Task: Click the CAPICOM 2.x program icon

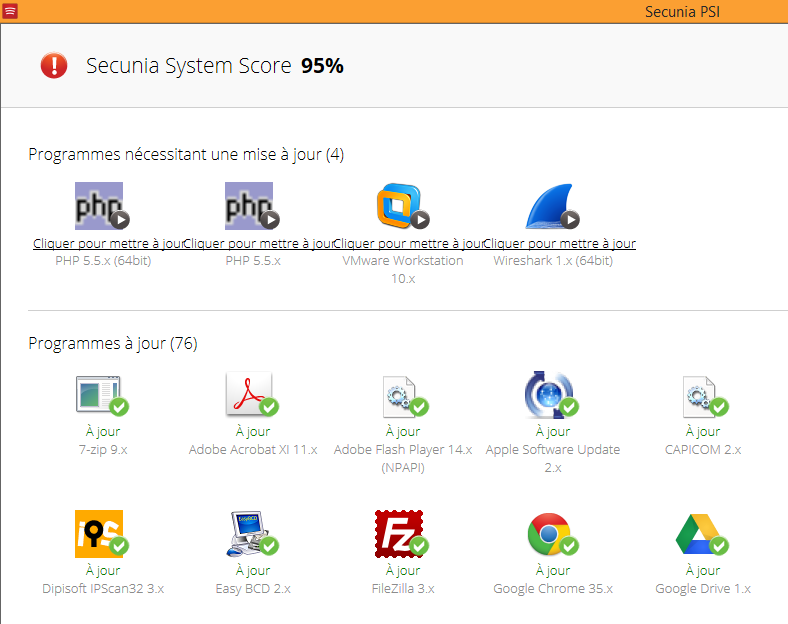Action: (703, 395)
